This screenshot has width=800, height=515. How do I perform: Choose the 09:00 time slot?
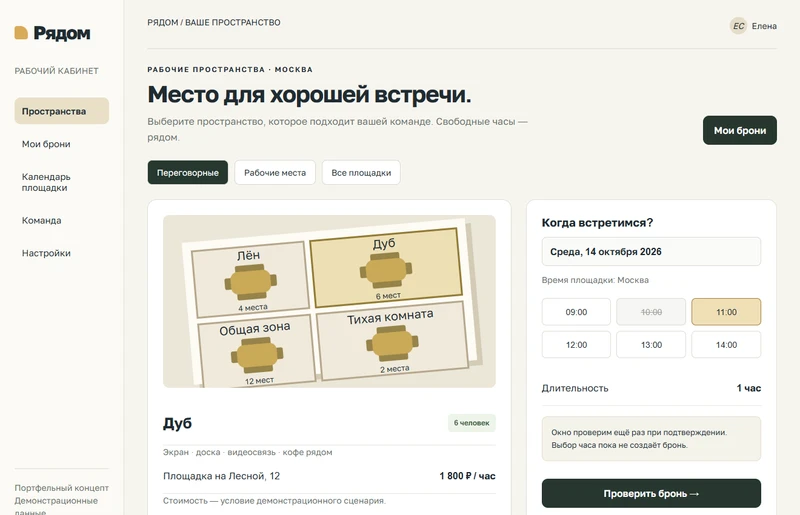pos(576,312)
